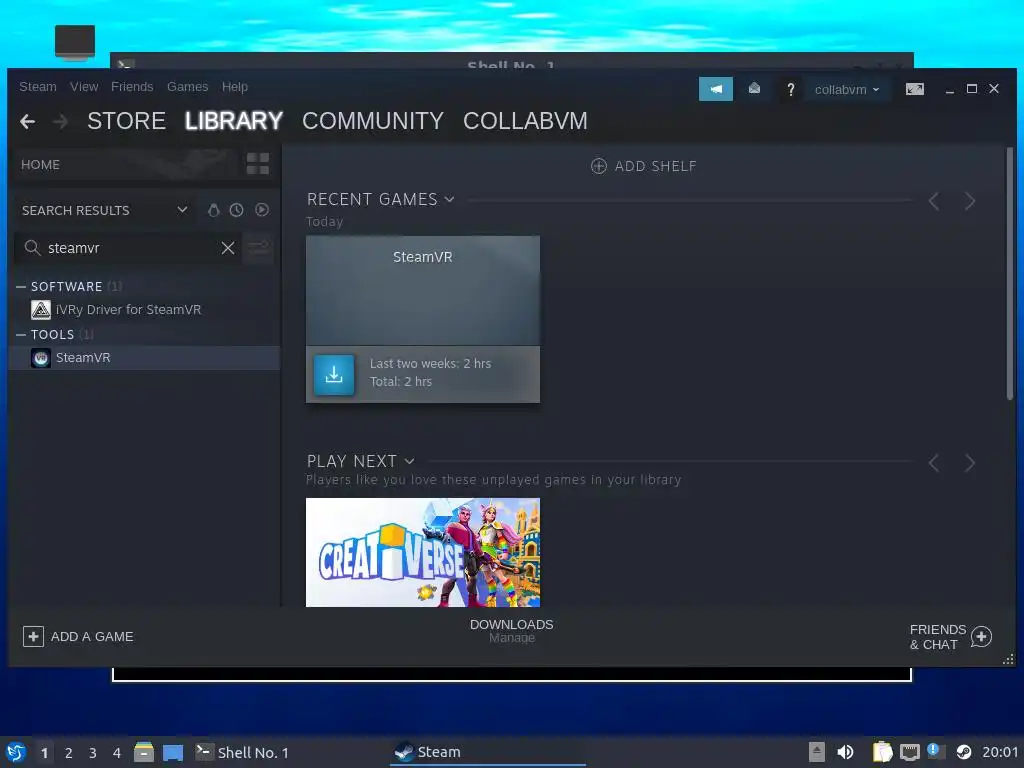Switch to workspace 3 in taskbar
The height and width of the screenshot is (768, 1024).
point(93,753)
